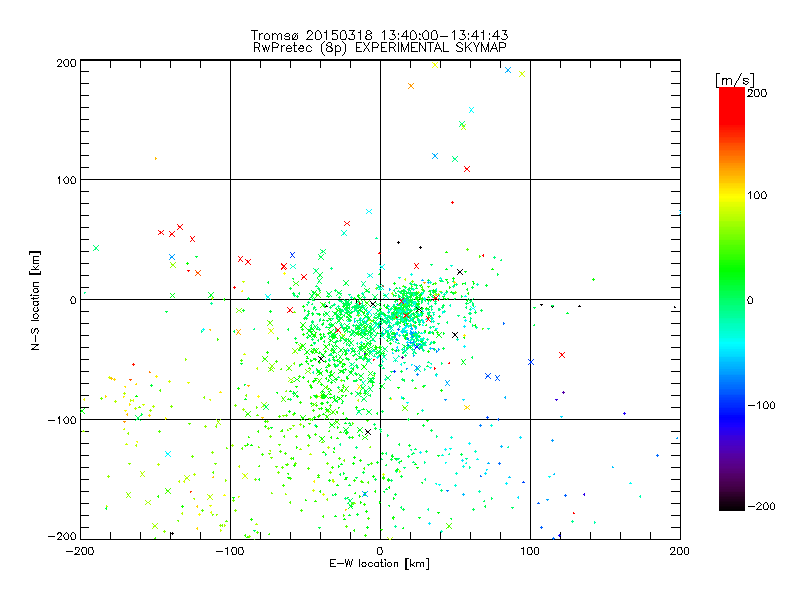800x600 pixels.
Task: Click the black bottom of the color bar
Action: (x=732, y=504)
